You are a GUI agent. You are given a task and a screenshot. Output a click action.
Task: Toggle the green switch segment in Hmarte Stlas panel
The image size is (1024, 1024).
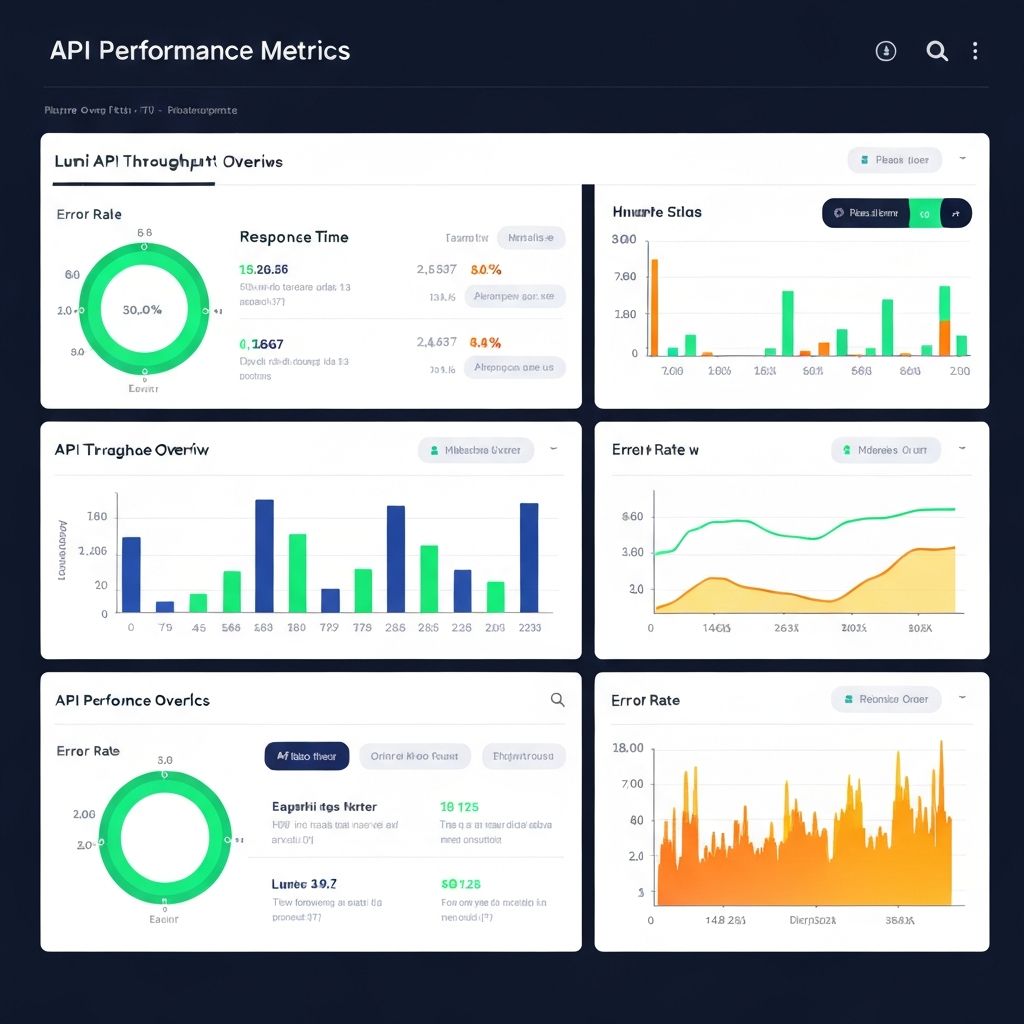pyautogui.click(x=925, y=213)
